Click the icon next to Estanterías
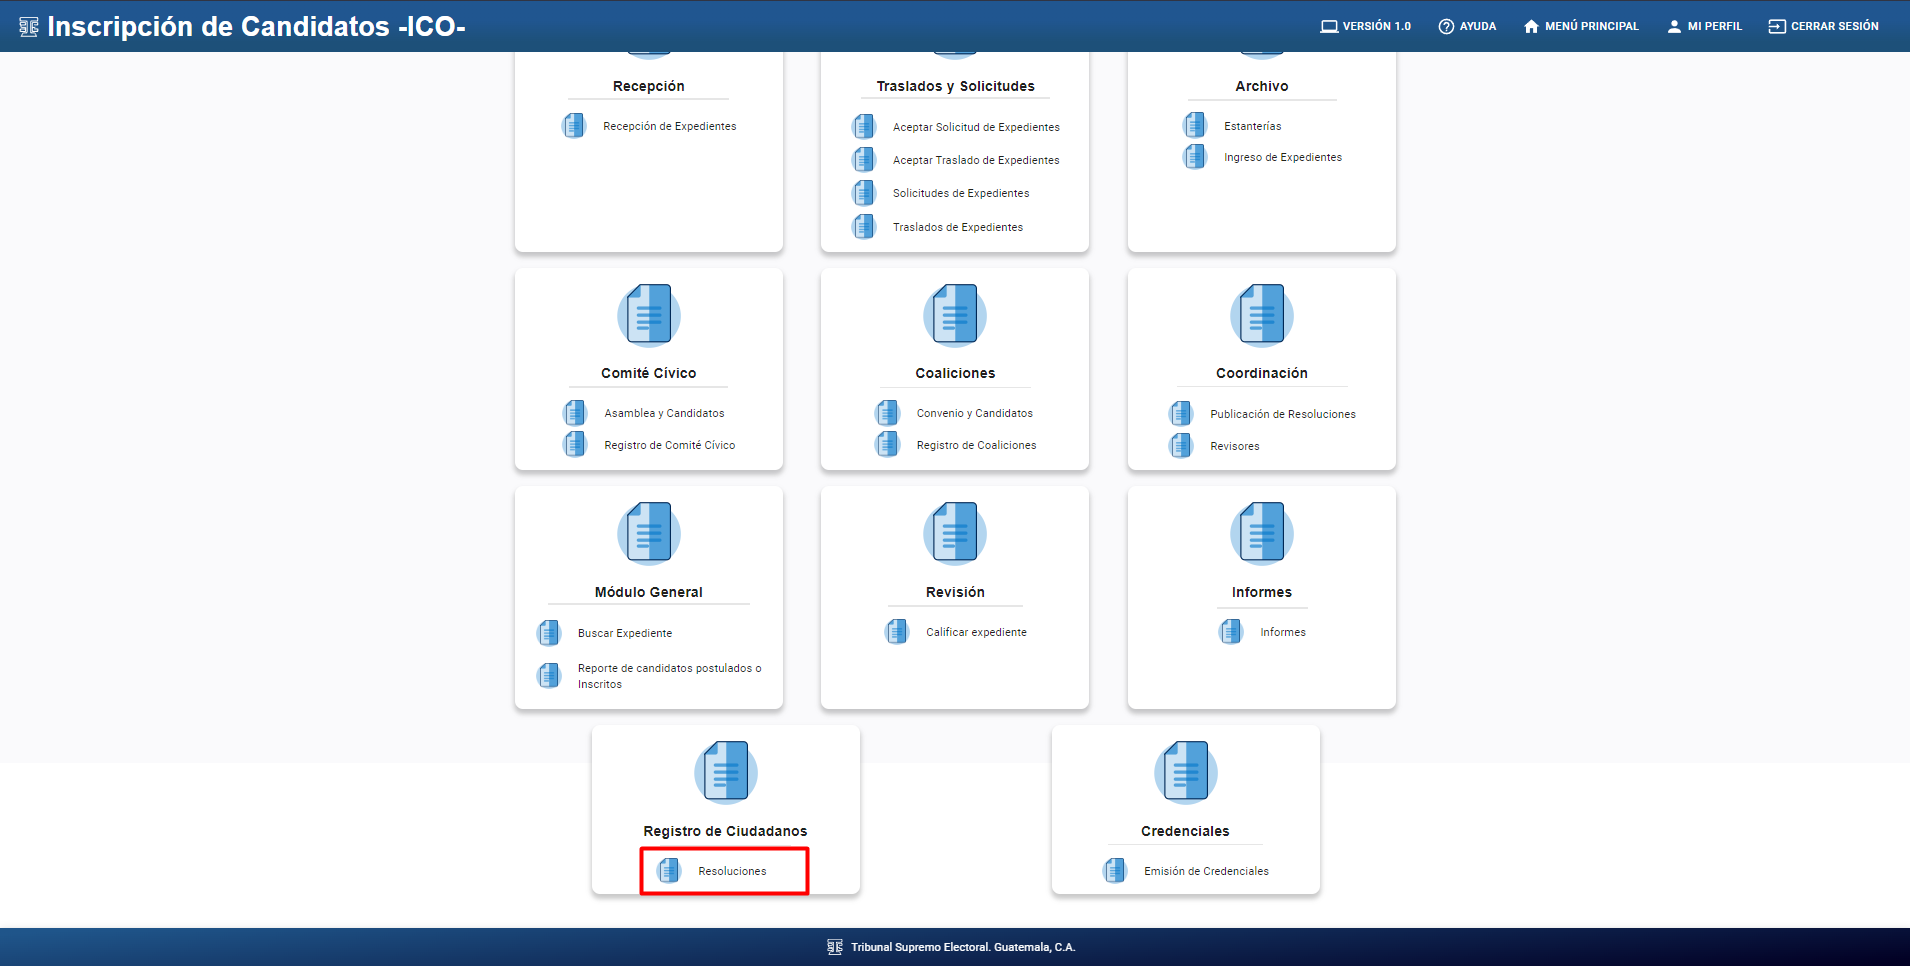 pos(1195,126)
